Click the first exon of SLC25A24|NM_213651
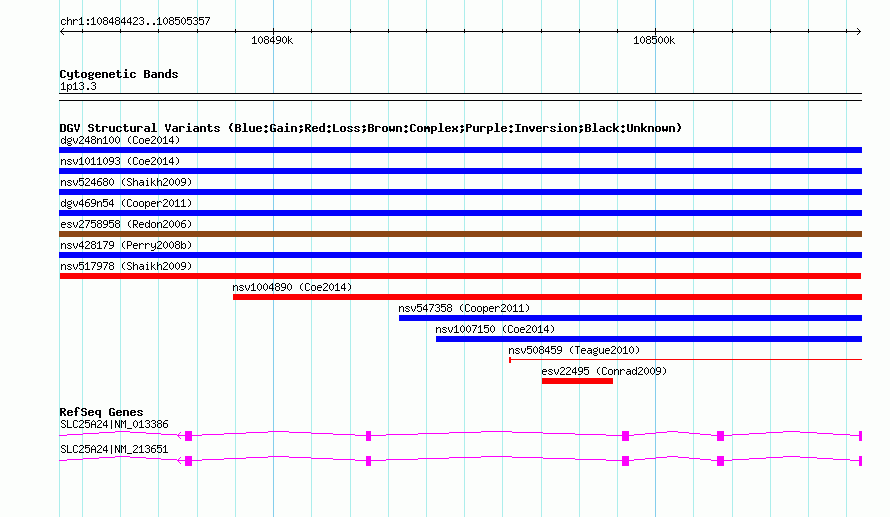This screenshot has width=890, height=517. point(188,461)
